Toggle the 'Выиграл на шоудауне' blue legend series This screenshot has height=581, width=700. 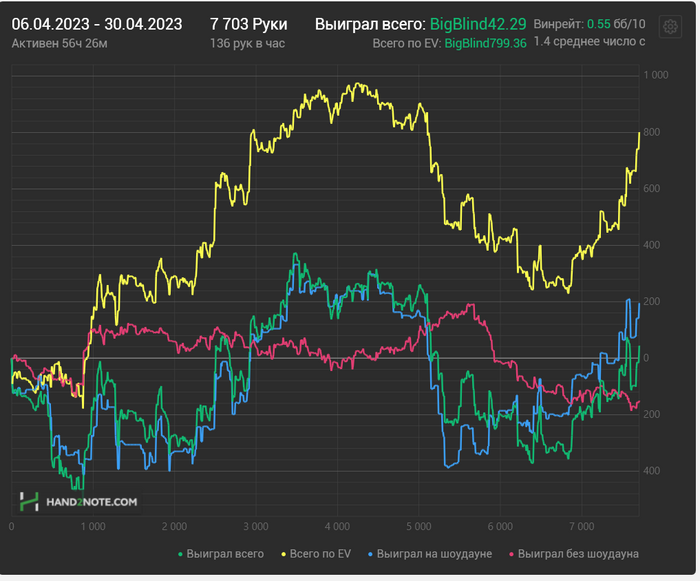430,554
